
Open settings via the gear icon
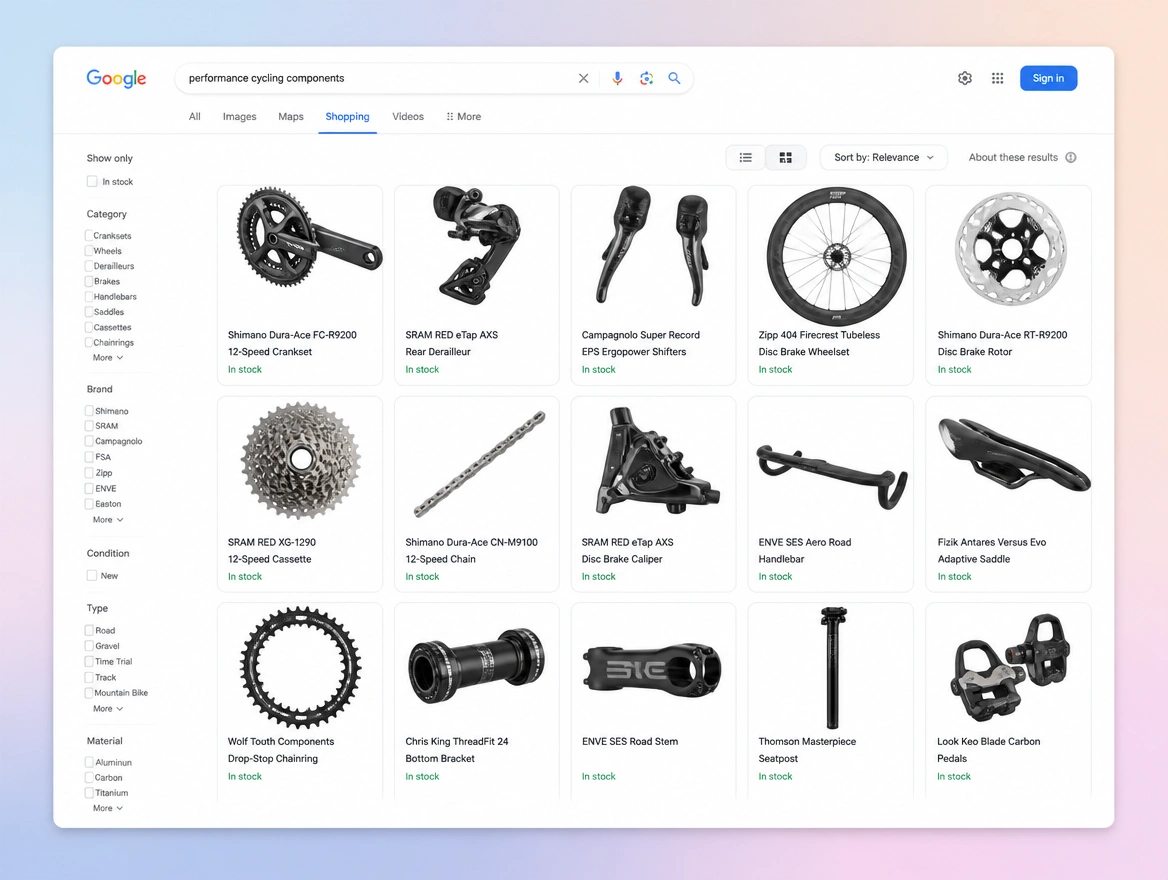965,78
